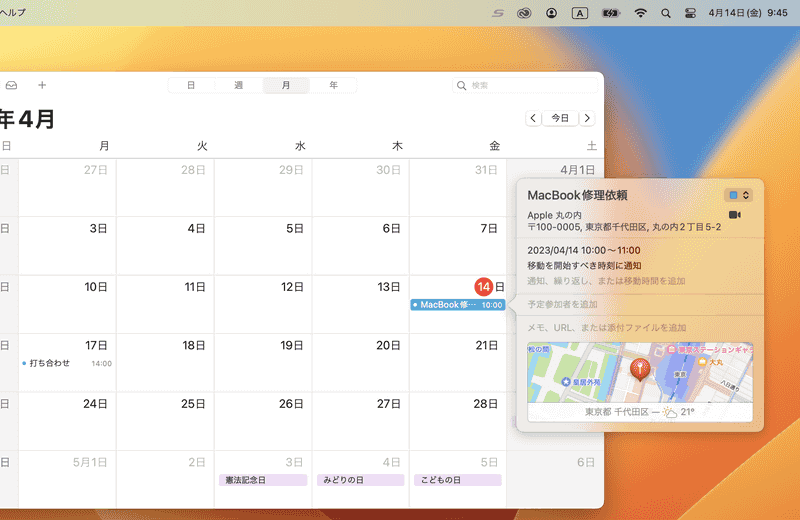Switch to the 年 (year) view tab
This screenshot has height=520, width=800.
[x=333, y=85]
